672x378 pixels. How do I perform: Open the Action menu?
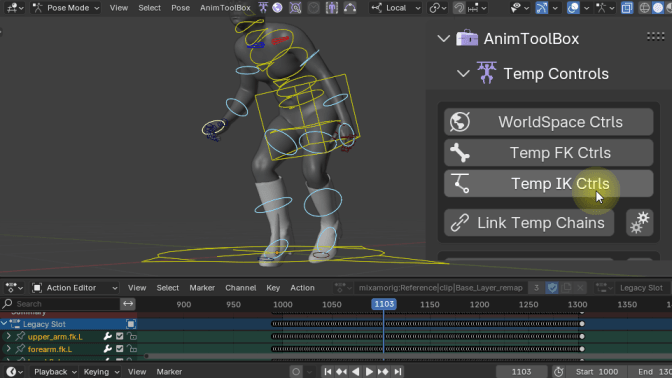point(302,288)
